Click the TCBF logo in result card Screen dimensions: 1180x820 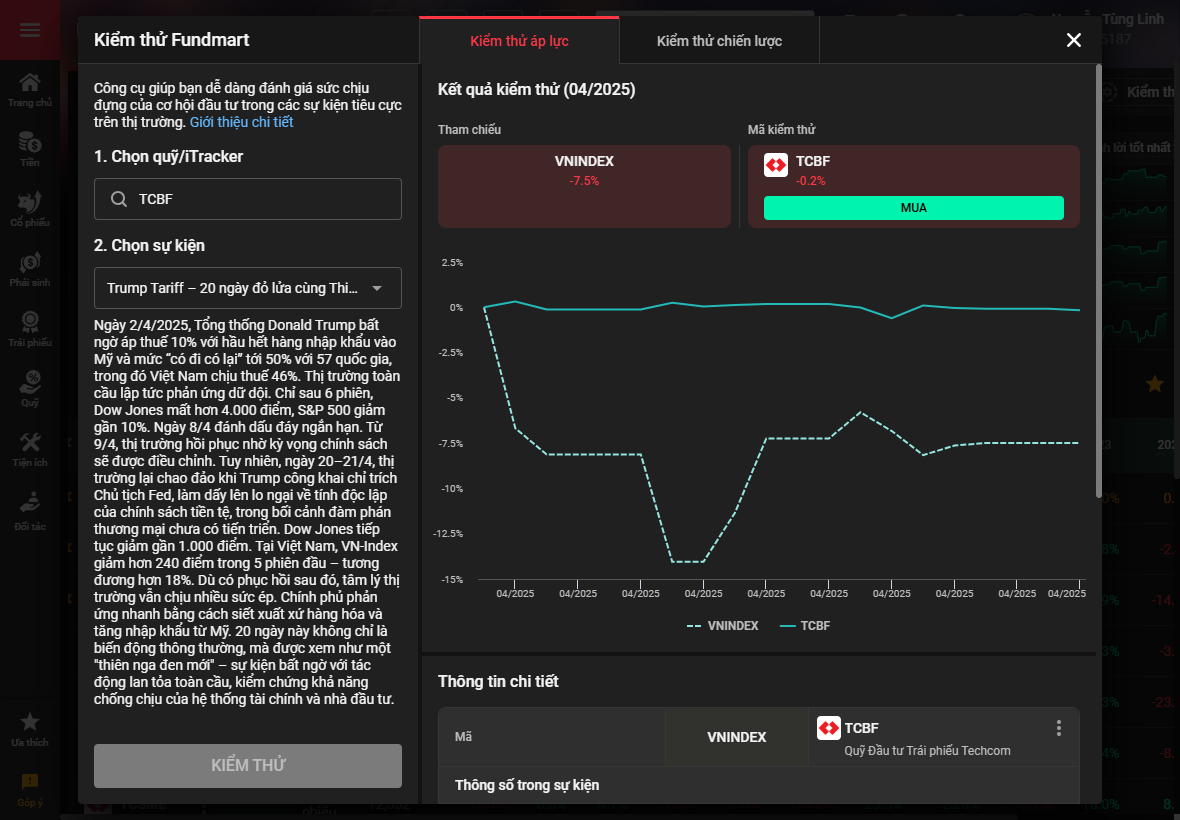tap(776, 165)
